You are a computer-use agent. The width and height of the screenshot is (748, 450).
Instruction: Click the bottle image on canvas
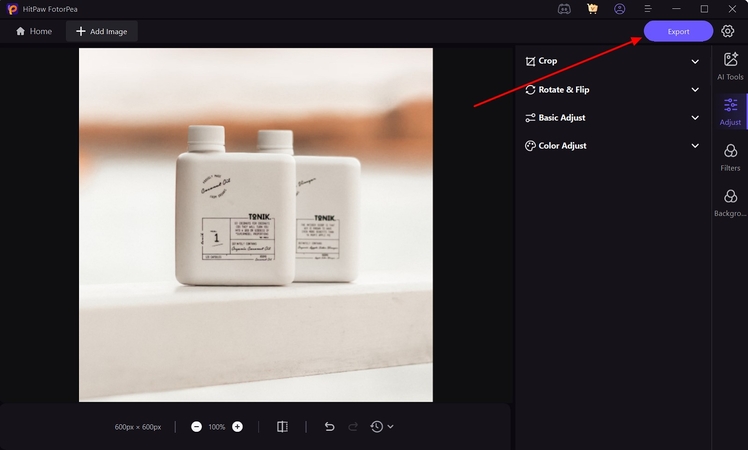pos(256,225)
